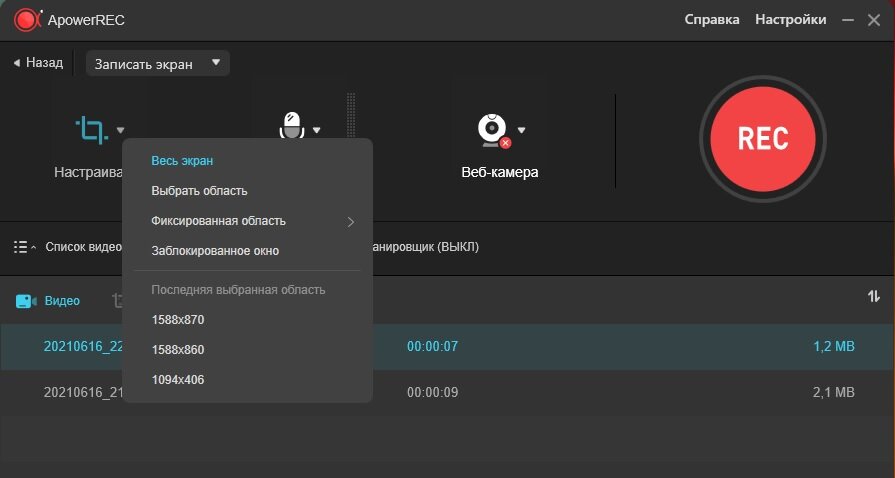Image resolution: width=895 pixels, height=478 pixels.
Task: Click the disabled webcam icon
Action: pos(494,131)
